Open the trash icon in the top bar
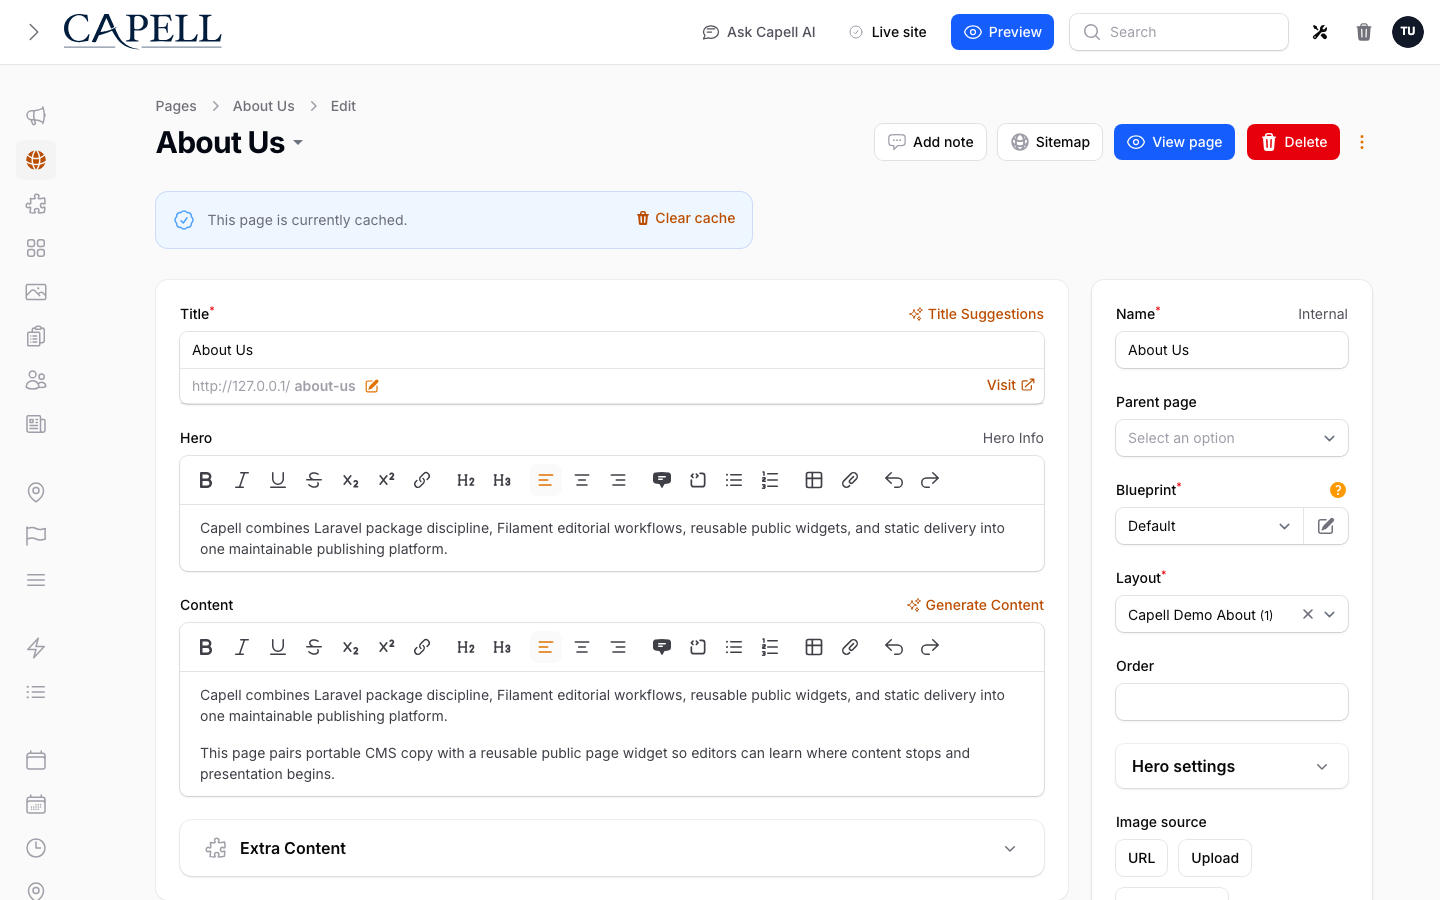The height and width of the screenshot is (900, 1440). pyautogui.click(x=1364, y=32)
